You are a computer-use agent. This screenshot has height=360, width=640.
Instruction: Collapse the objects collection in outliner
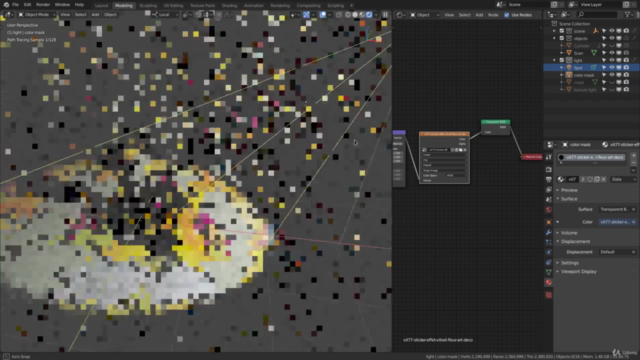pyautogui.click(x=554, y=38)
